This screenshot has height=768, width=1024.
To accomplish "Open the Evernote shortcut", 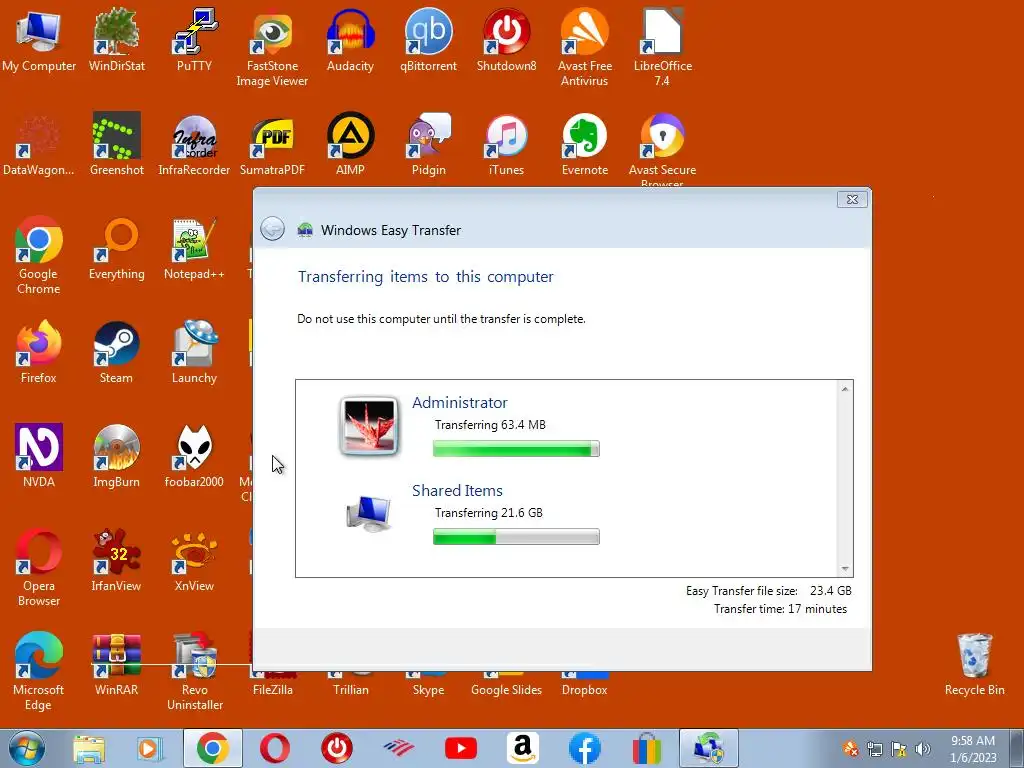I will click(584, 144).
